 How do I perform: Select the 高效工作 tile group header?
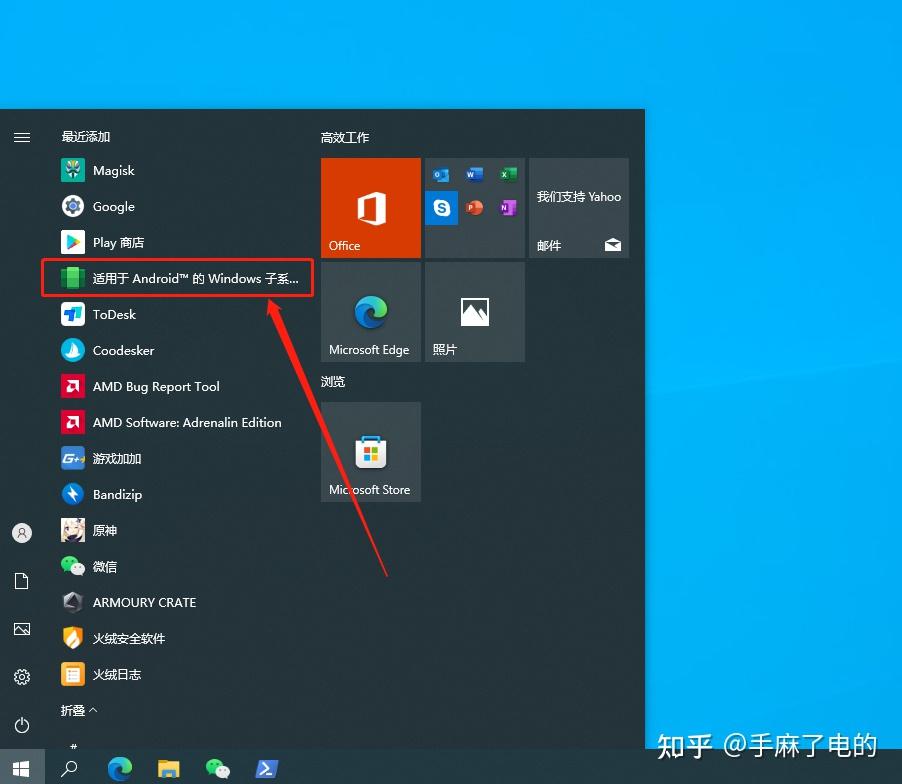[345, 137]
